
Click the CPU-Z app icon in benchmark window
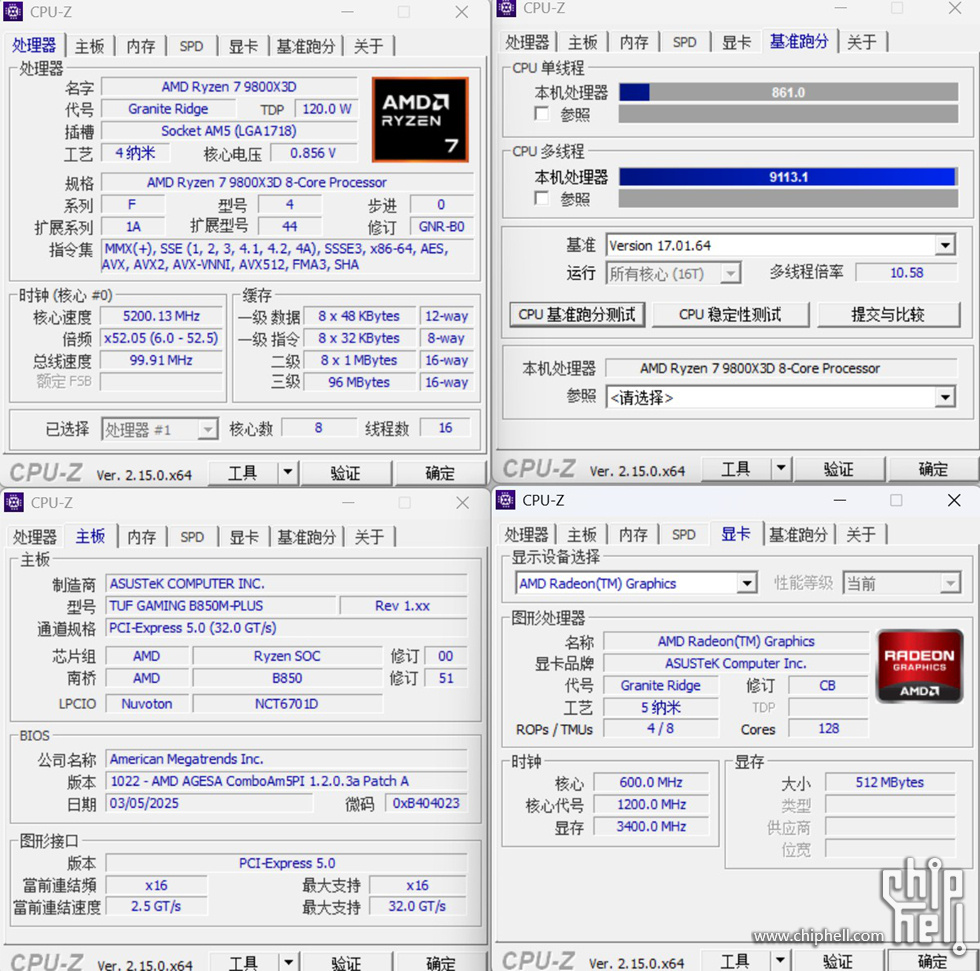(x=506, y=8)
